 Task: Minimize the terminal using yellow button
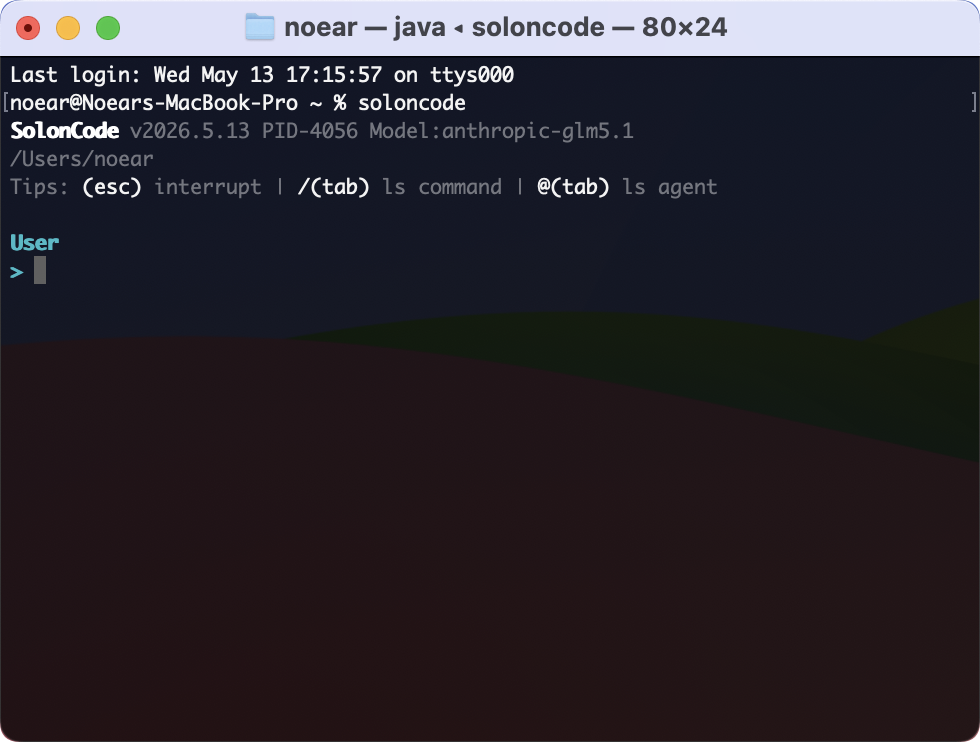click(x=68, y=28)
